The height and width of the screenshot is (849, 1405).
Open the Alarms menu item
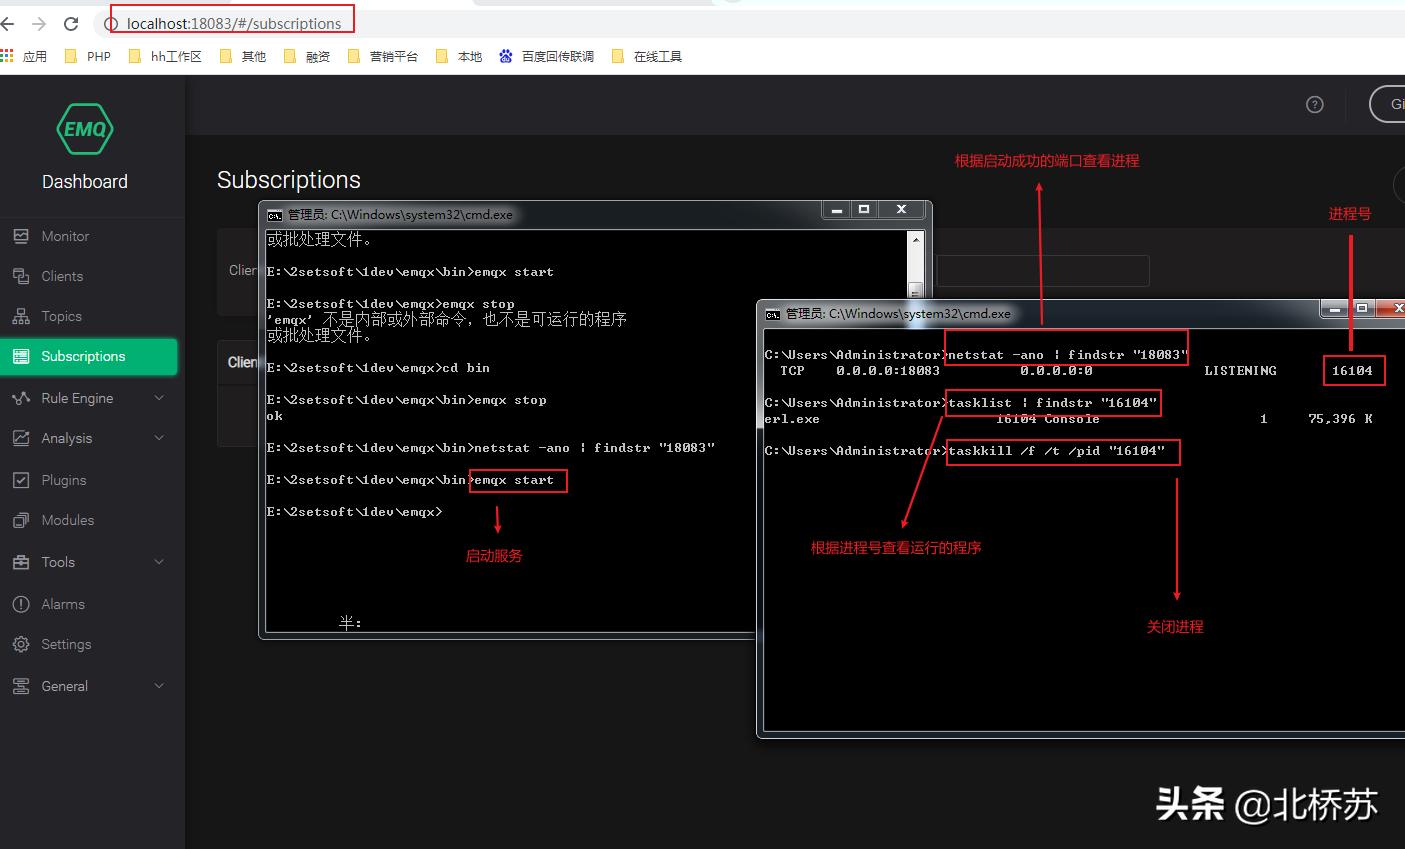(x=89, y=604)
